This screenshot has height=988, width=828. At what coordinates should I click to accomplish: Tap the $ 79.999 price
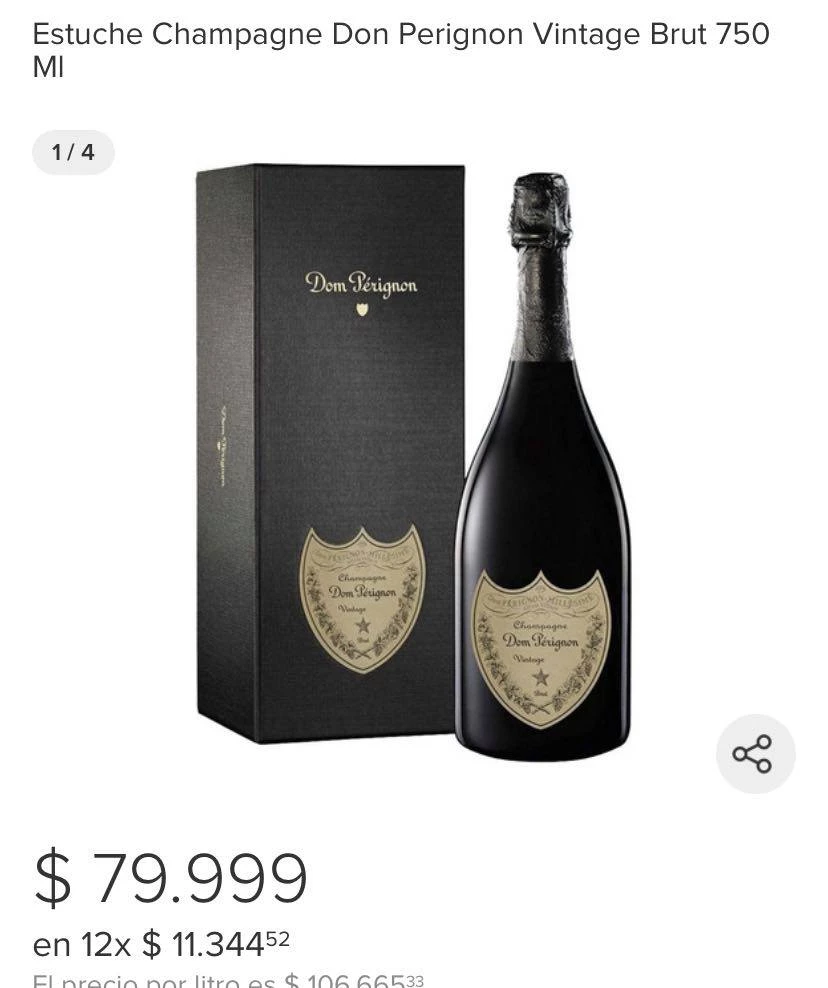coord(170,878)
